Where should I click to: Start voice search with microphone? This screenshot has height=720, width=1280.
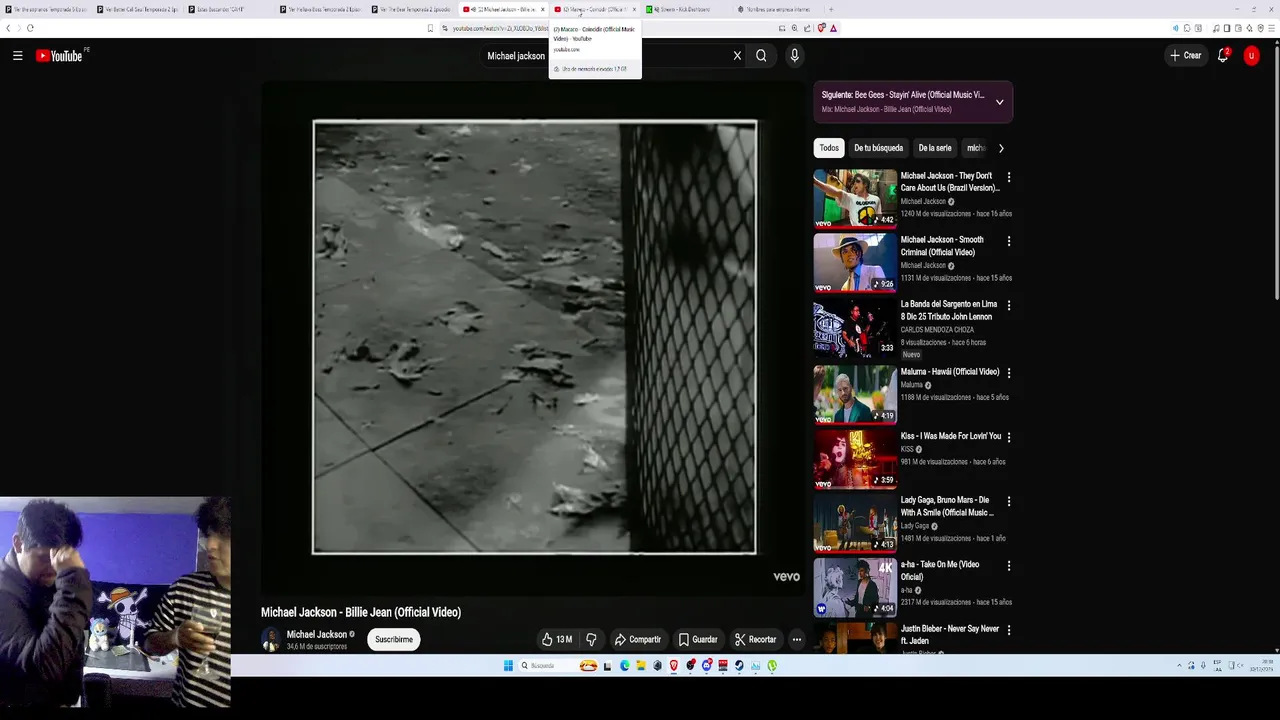coord(794,56)
